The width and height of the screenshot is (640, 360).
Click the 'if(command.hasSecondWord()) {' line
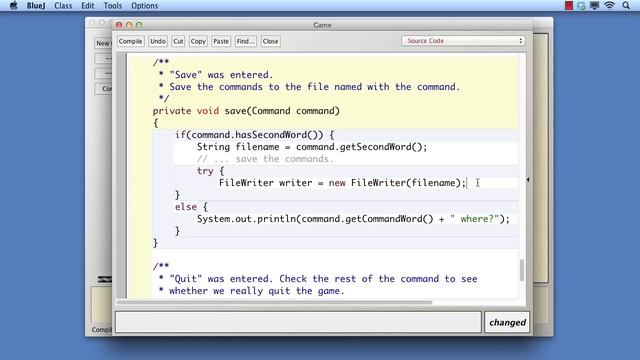[255, 135]
